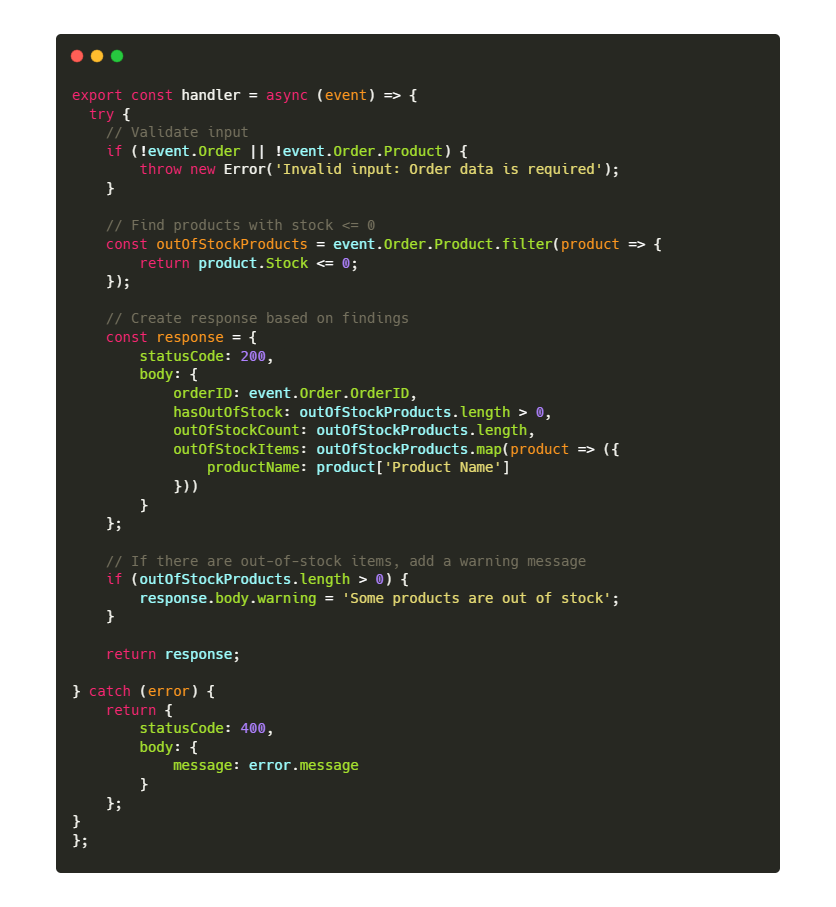The height and width of the screenshot is (907, 836).
Task: Click the '// Find products with stock <= 0' comment
Action: (240, 225)
